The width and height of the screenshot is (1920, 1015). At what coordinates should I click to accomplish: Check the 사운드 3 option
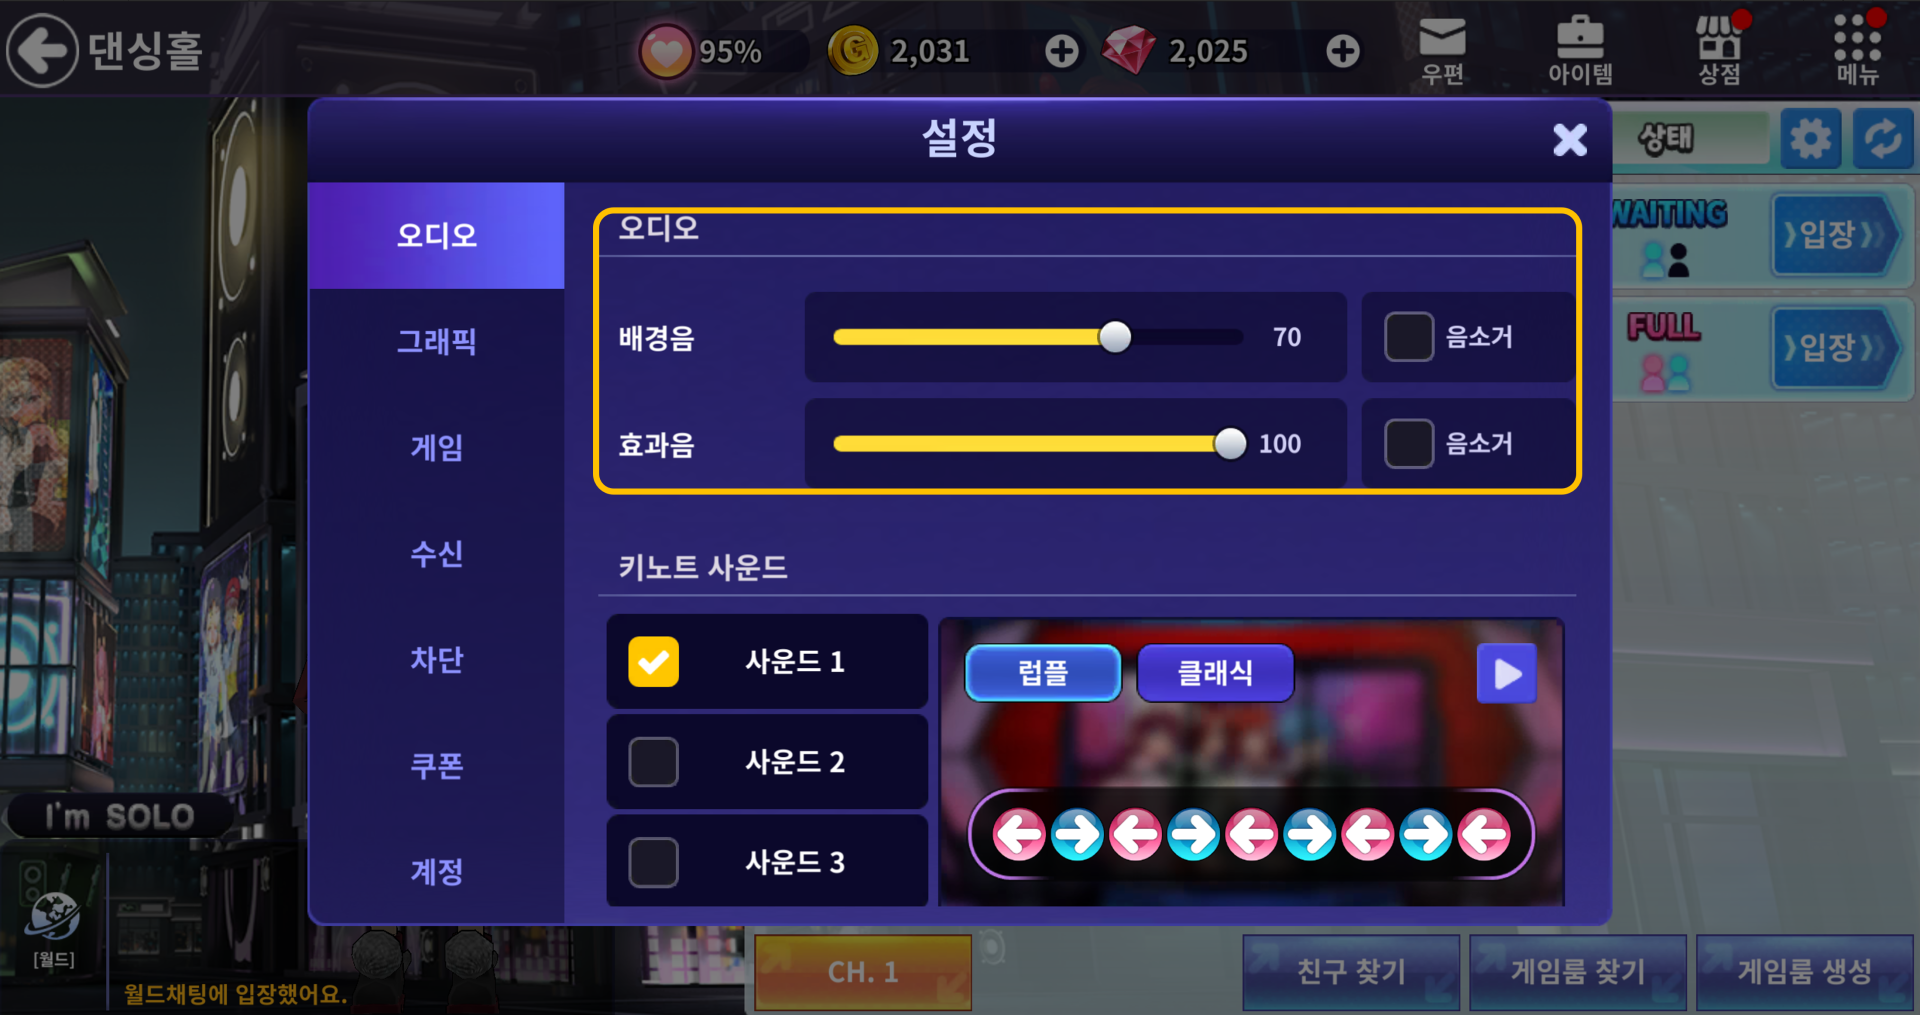tap(653, 862)
